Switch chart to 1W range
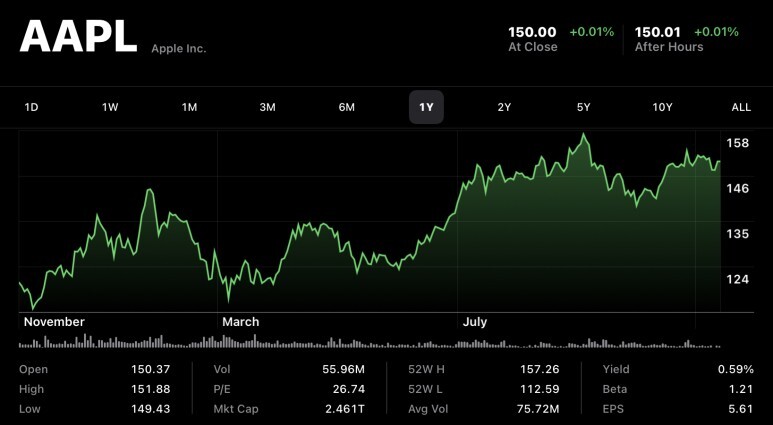This screenshot has width=773, height=425. pos(110,107)
